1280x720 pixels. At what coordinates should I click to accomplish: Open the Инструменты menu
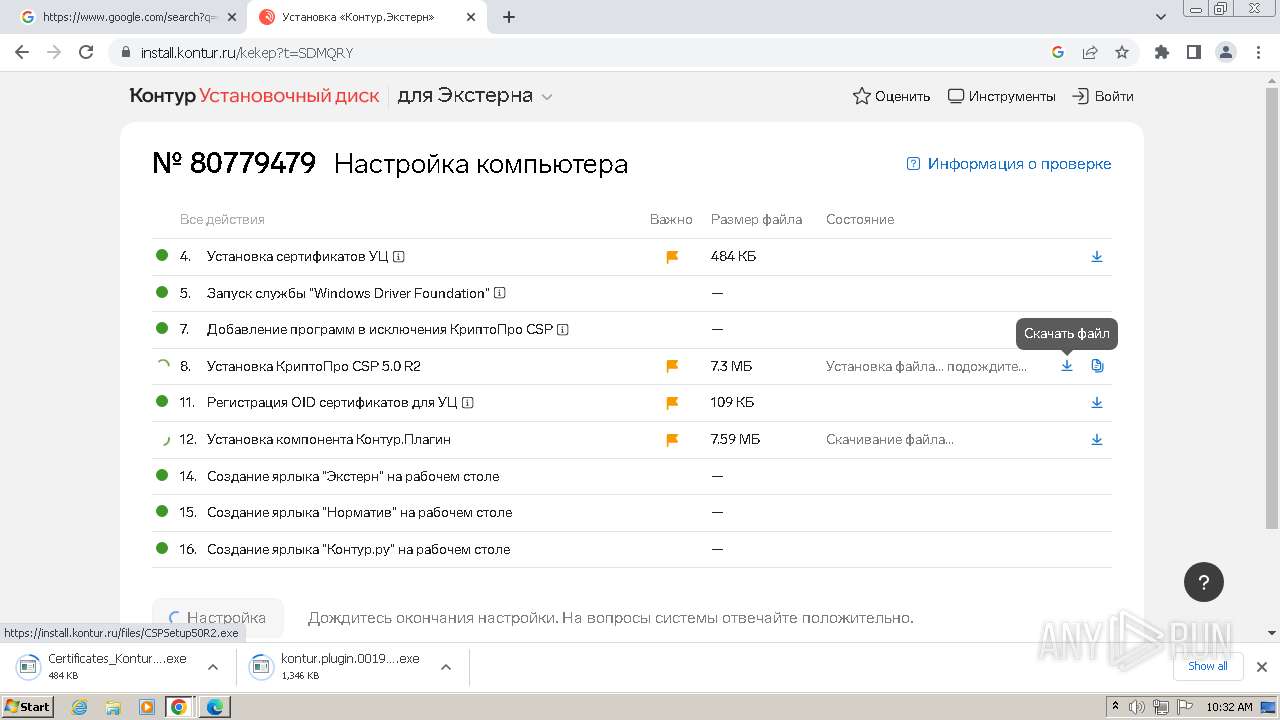(x=1001, y=96)
